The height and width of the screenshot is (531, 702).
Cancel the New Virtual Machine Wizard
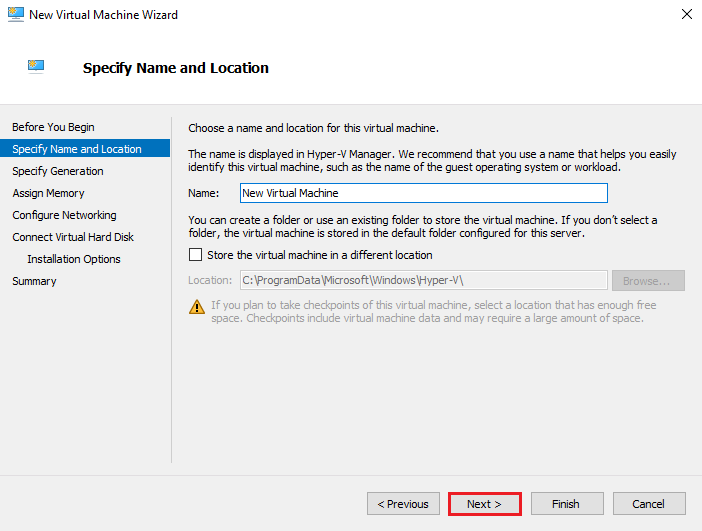pos(649,504)
